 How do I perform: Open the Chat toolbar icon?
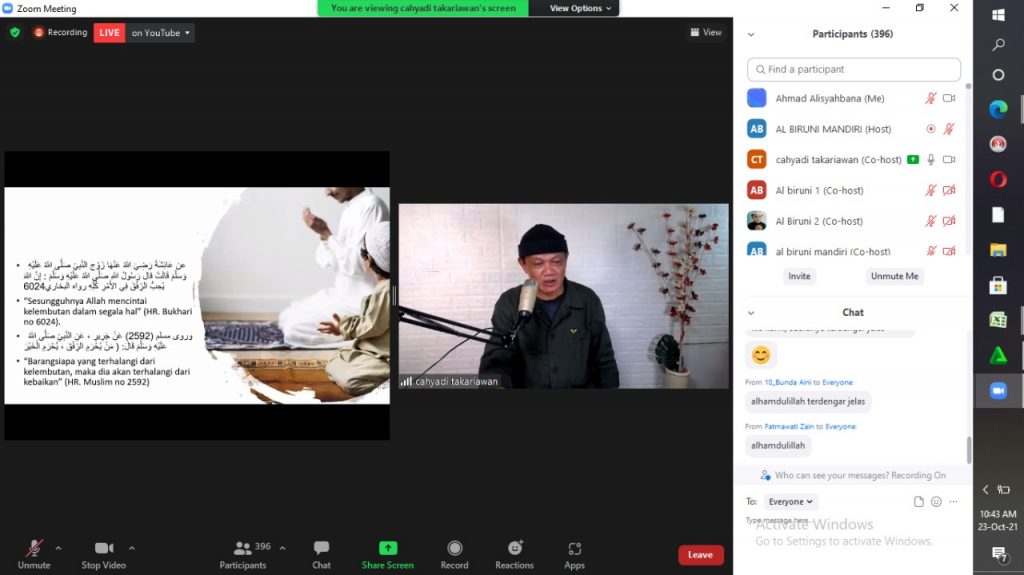coord(321,548)
